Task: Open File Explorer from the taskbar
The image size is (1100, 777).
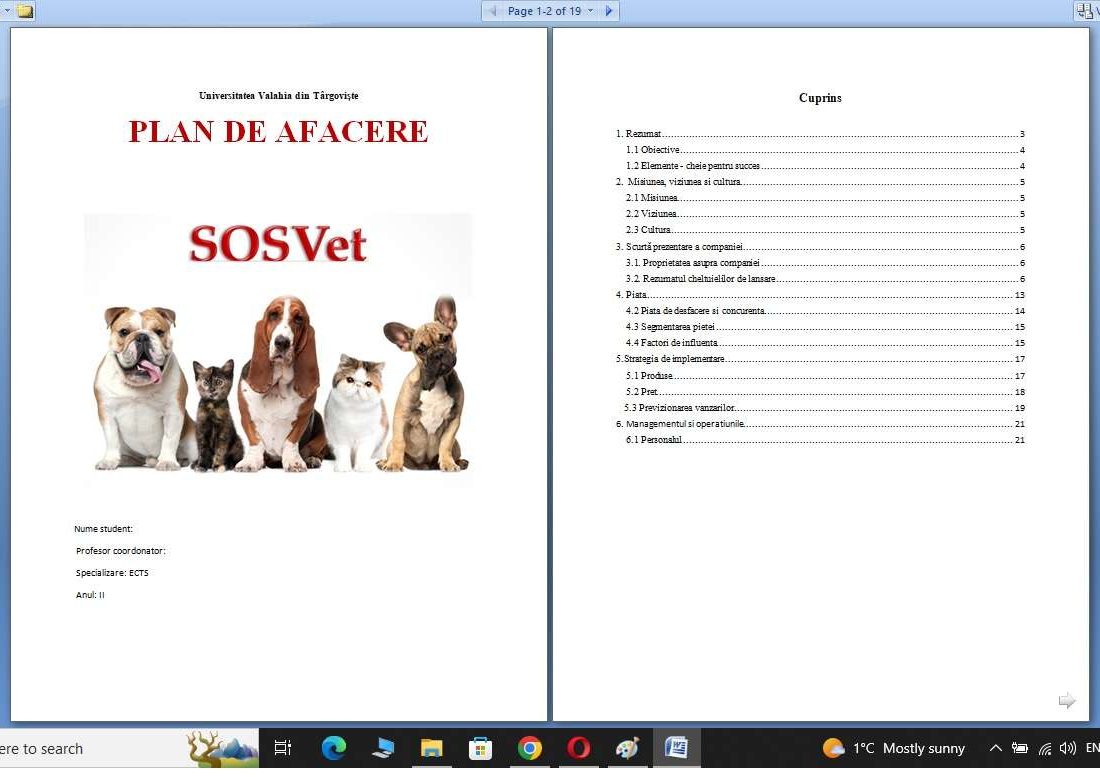Action: point(431,748)
